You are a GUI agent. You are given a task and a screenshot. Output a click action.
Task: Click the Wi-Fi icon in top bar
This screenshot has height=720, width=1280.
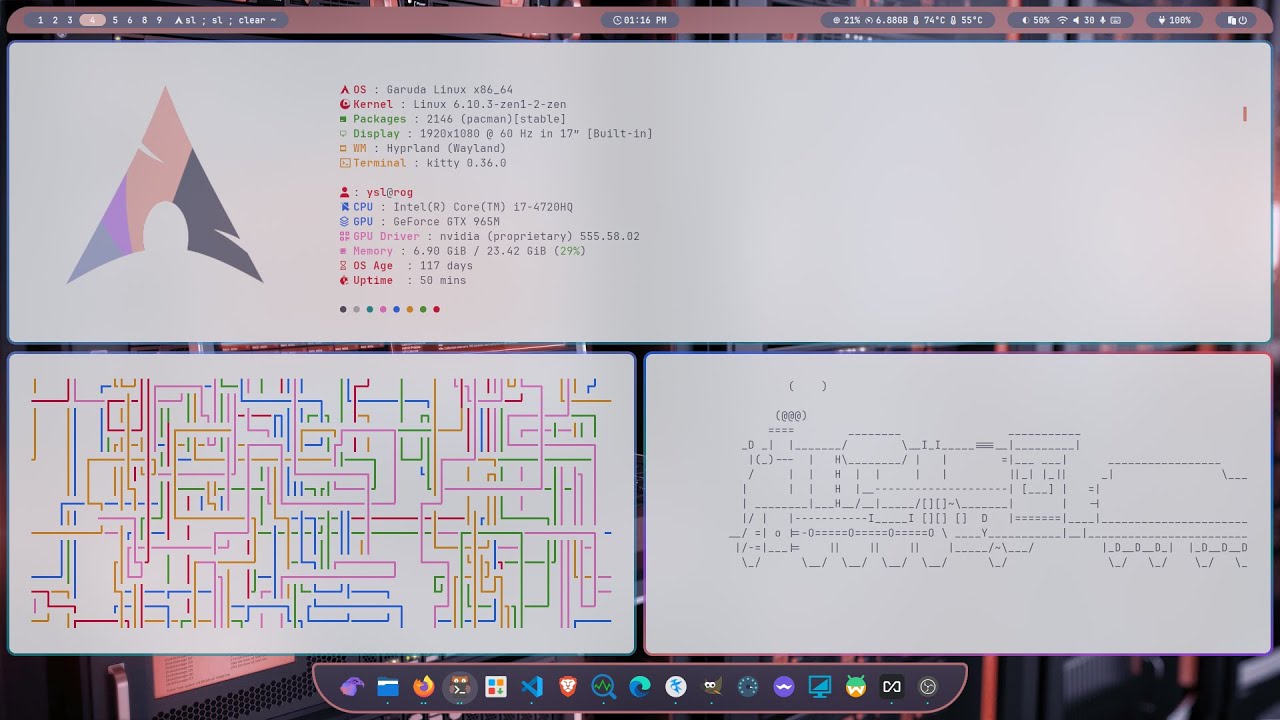pos(1063,20)
